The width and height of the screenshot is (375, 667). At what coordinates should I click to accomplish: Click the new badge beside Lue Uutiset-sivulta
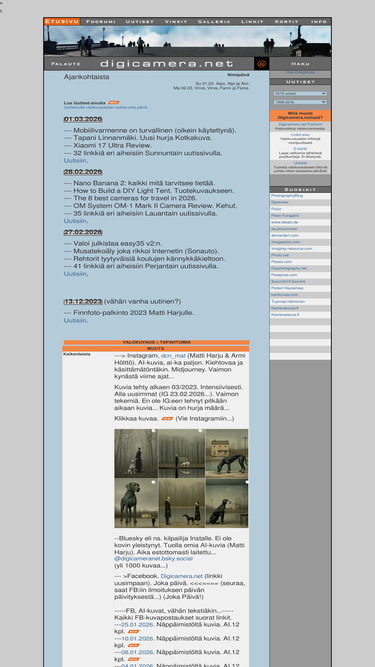(114, 103)
